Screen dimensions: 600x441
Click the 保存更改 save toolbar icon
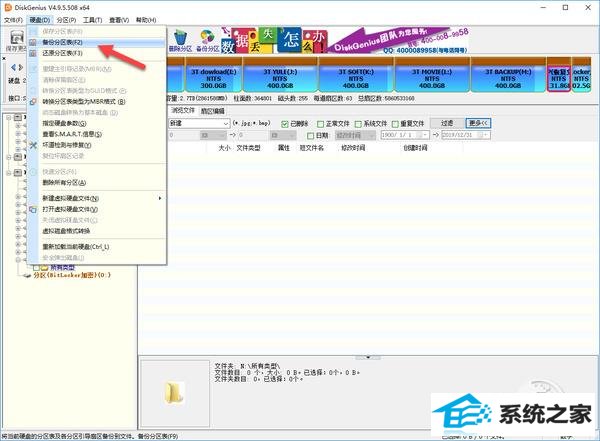point(17,38)
